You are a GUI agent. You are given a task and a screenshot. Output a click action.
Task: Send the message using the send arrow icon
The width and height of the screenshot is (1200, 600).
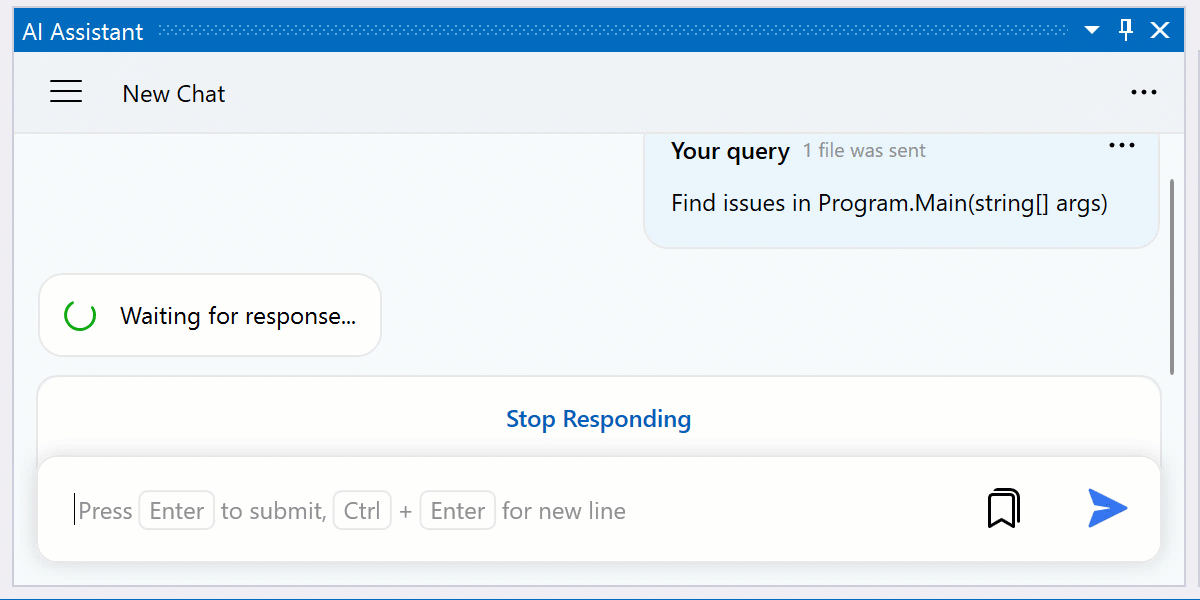[x=1108, y=509]
